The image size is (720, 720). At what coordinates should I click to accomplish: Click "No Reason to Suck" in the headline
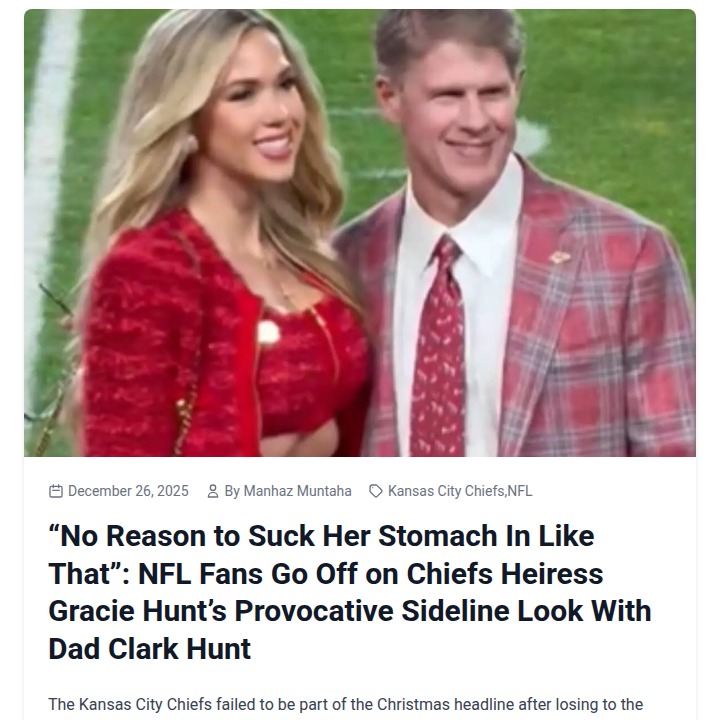tap(170, 536)
